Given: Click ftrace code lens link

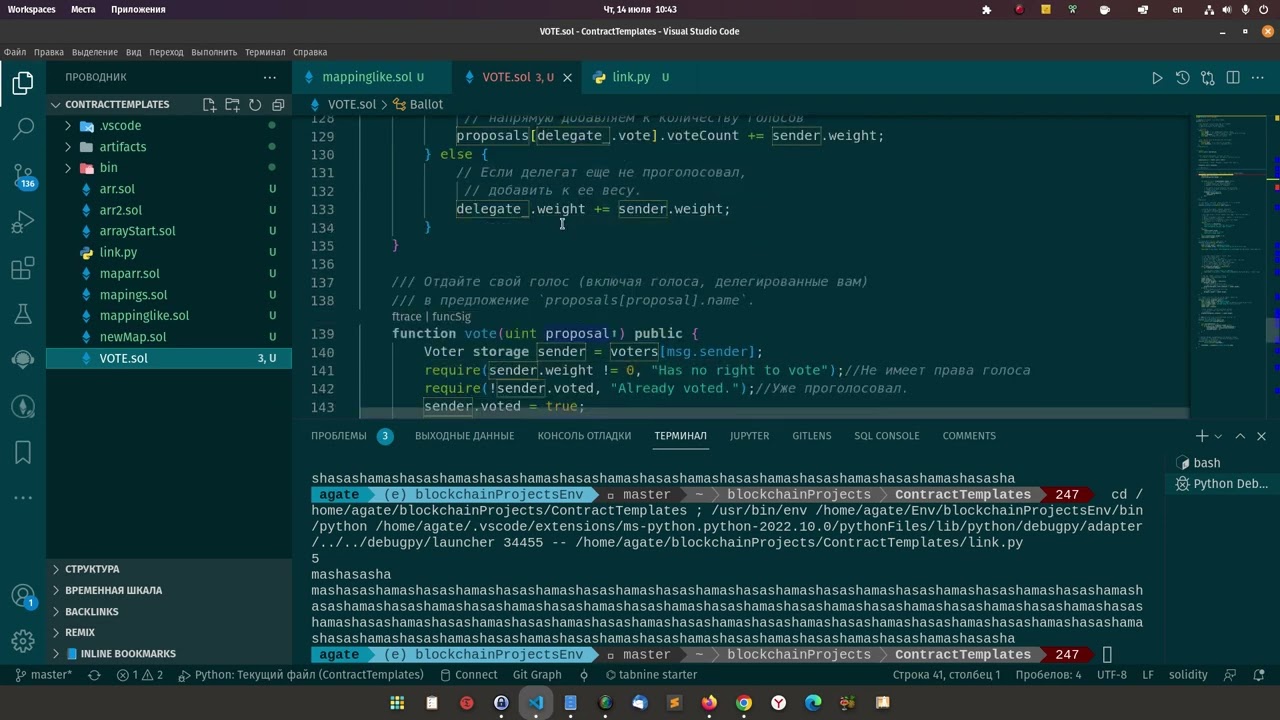Looking at the screenshot, I should coord(407,317).
